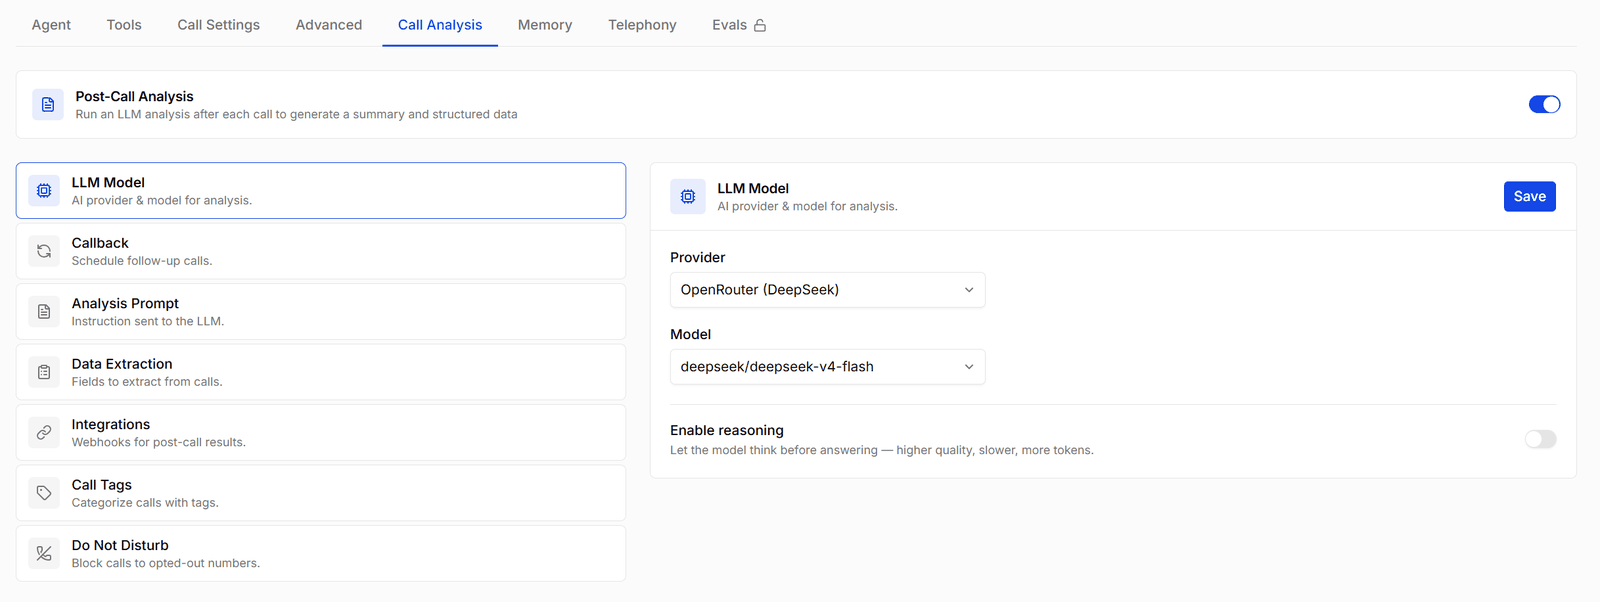This screenshot has width=1600, height=602.
Task: Click the LLM Model chip icon in left list
Action: [x=44, y=190]
